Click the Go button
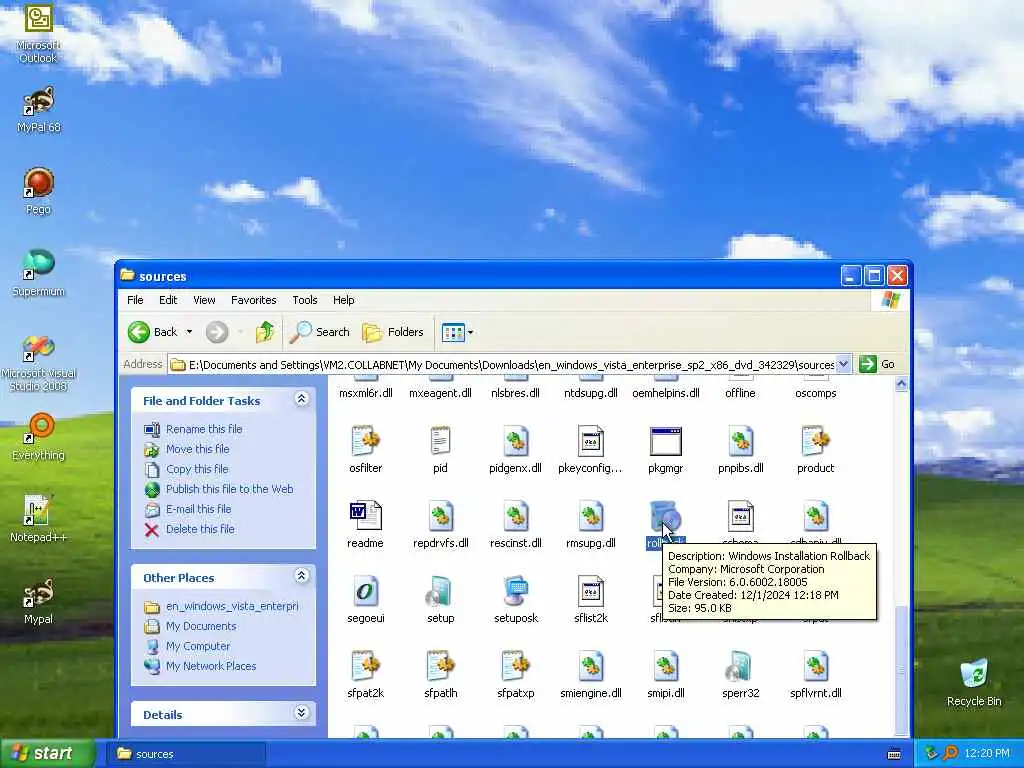 coord(877,364)
